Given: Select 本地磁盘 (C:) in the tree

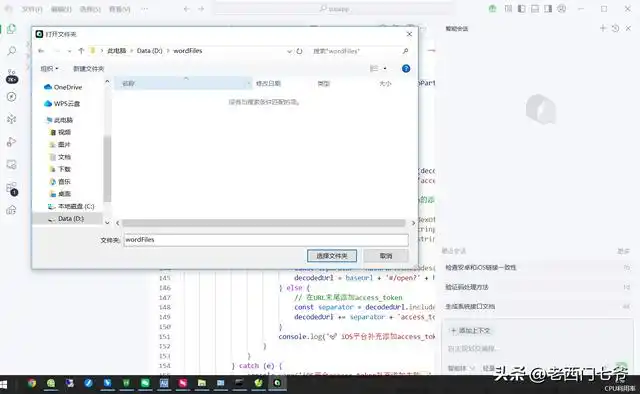Looking at the screenshot, I should coord(71,206).
